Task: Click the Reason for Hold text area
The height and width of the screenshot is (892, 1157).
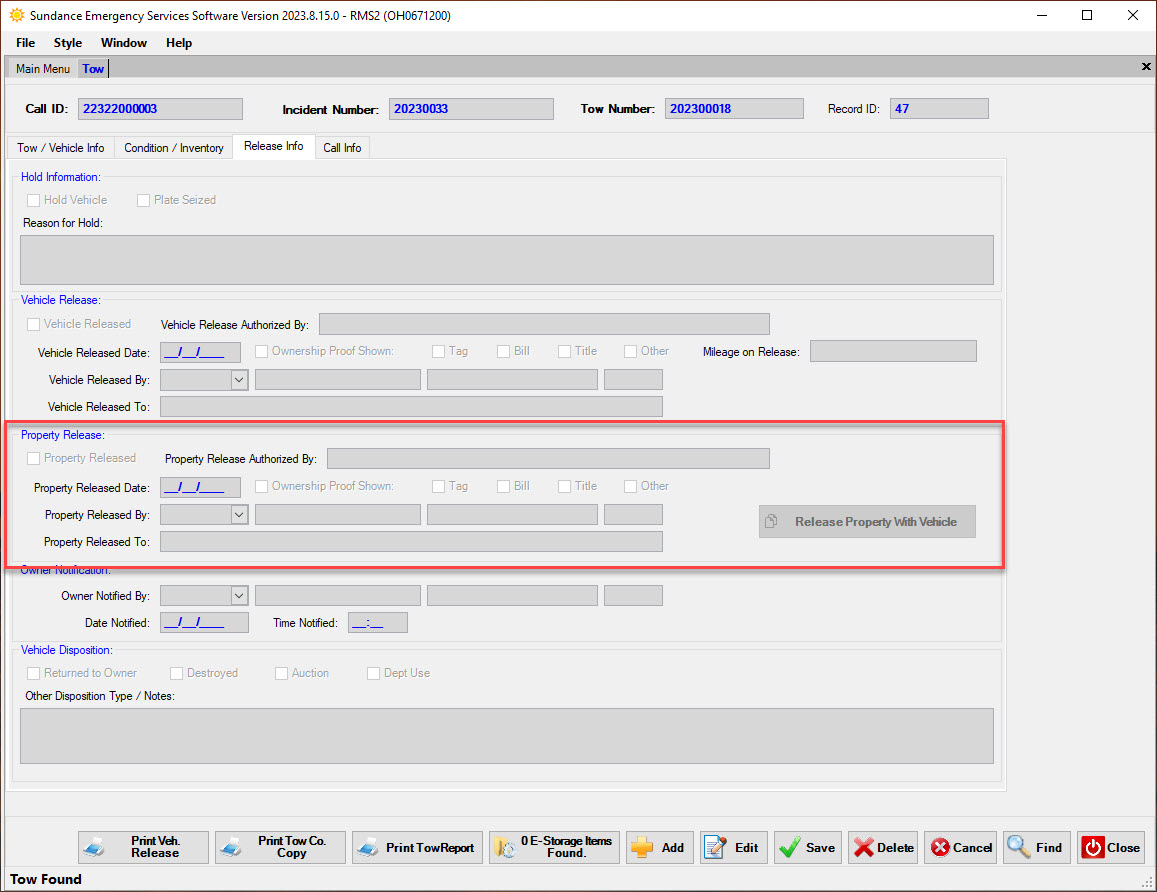Action: tap(506, 260)
